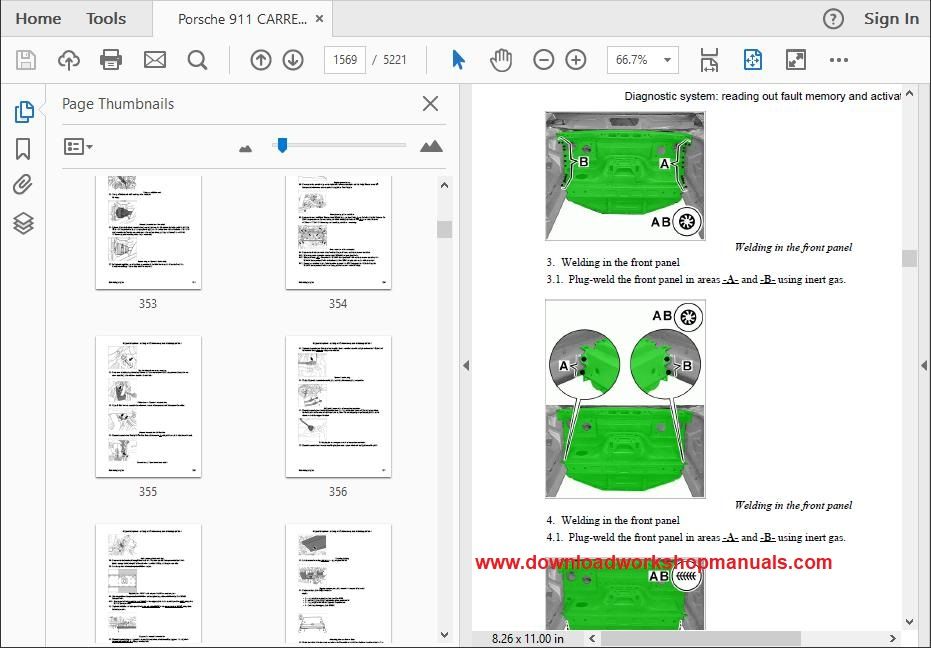Open the Tools tab
Screen dimensions: 931x648
click(106, 19)
